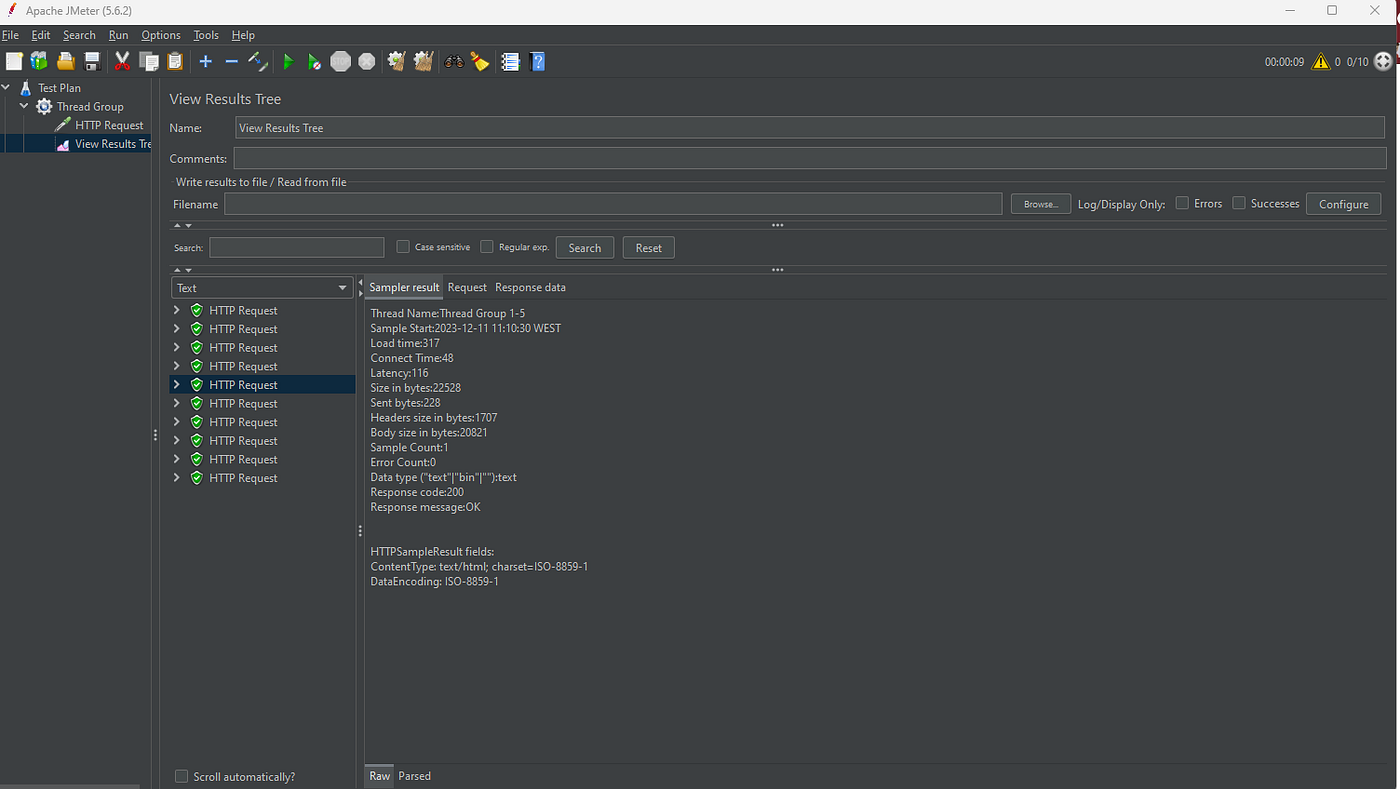This screenshot has height=789, width=1400.
Task: Tick the Successes checkbox
Action: point(1239,203)
